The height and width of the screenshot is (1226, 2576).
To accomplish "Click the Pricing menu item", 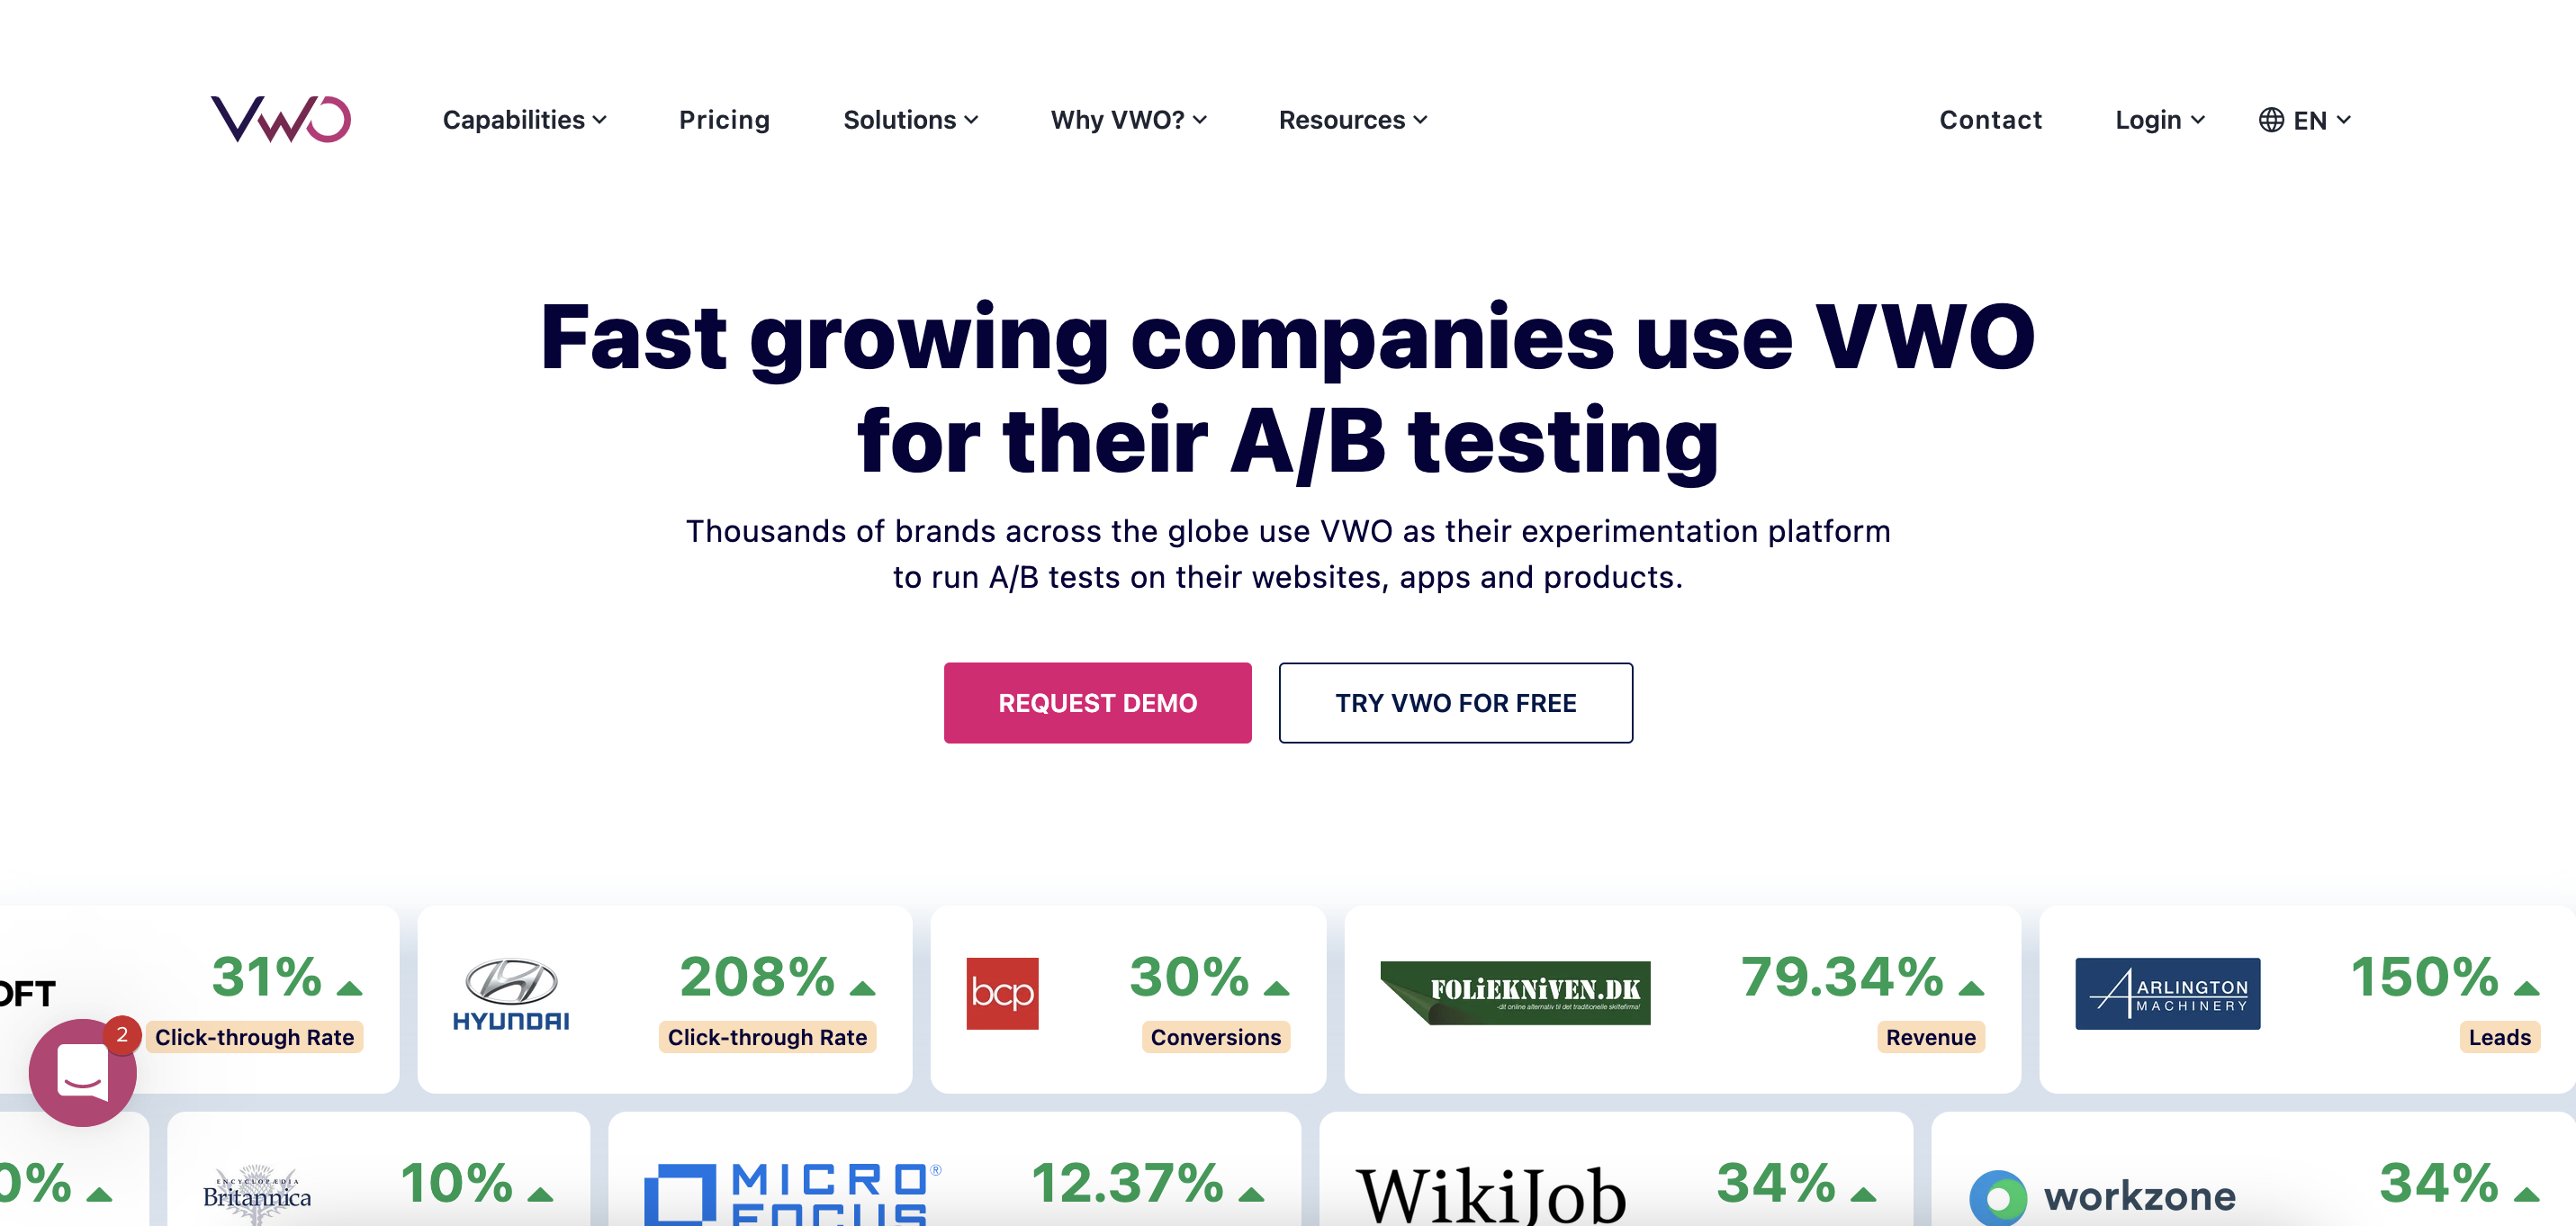I will click(x=723, y=118).
